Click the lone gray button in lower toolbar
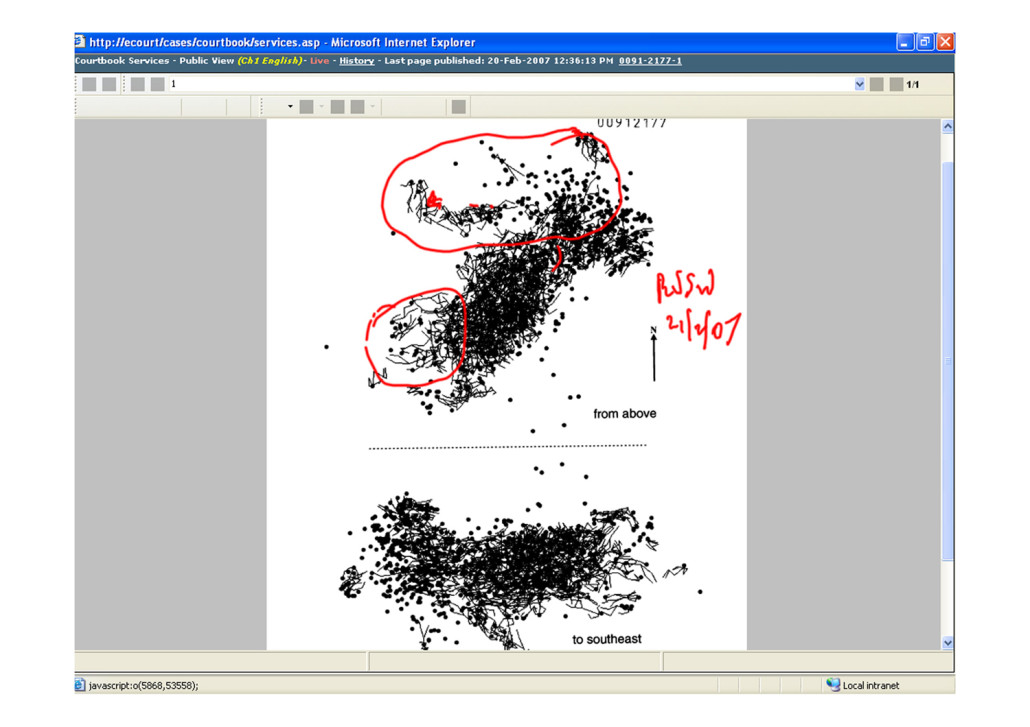Screen dimensions: 1030x727 (459, 106)
